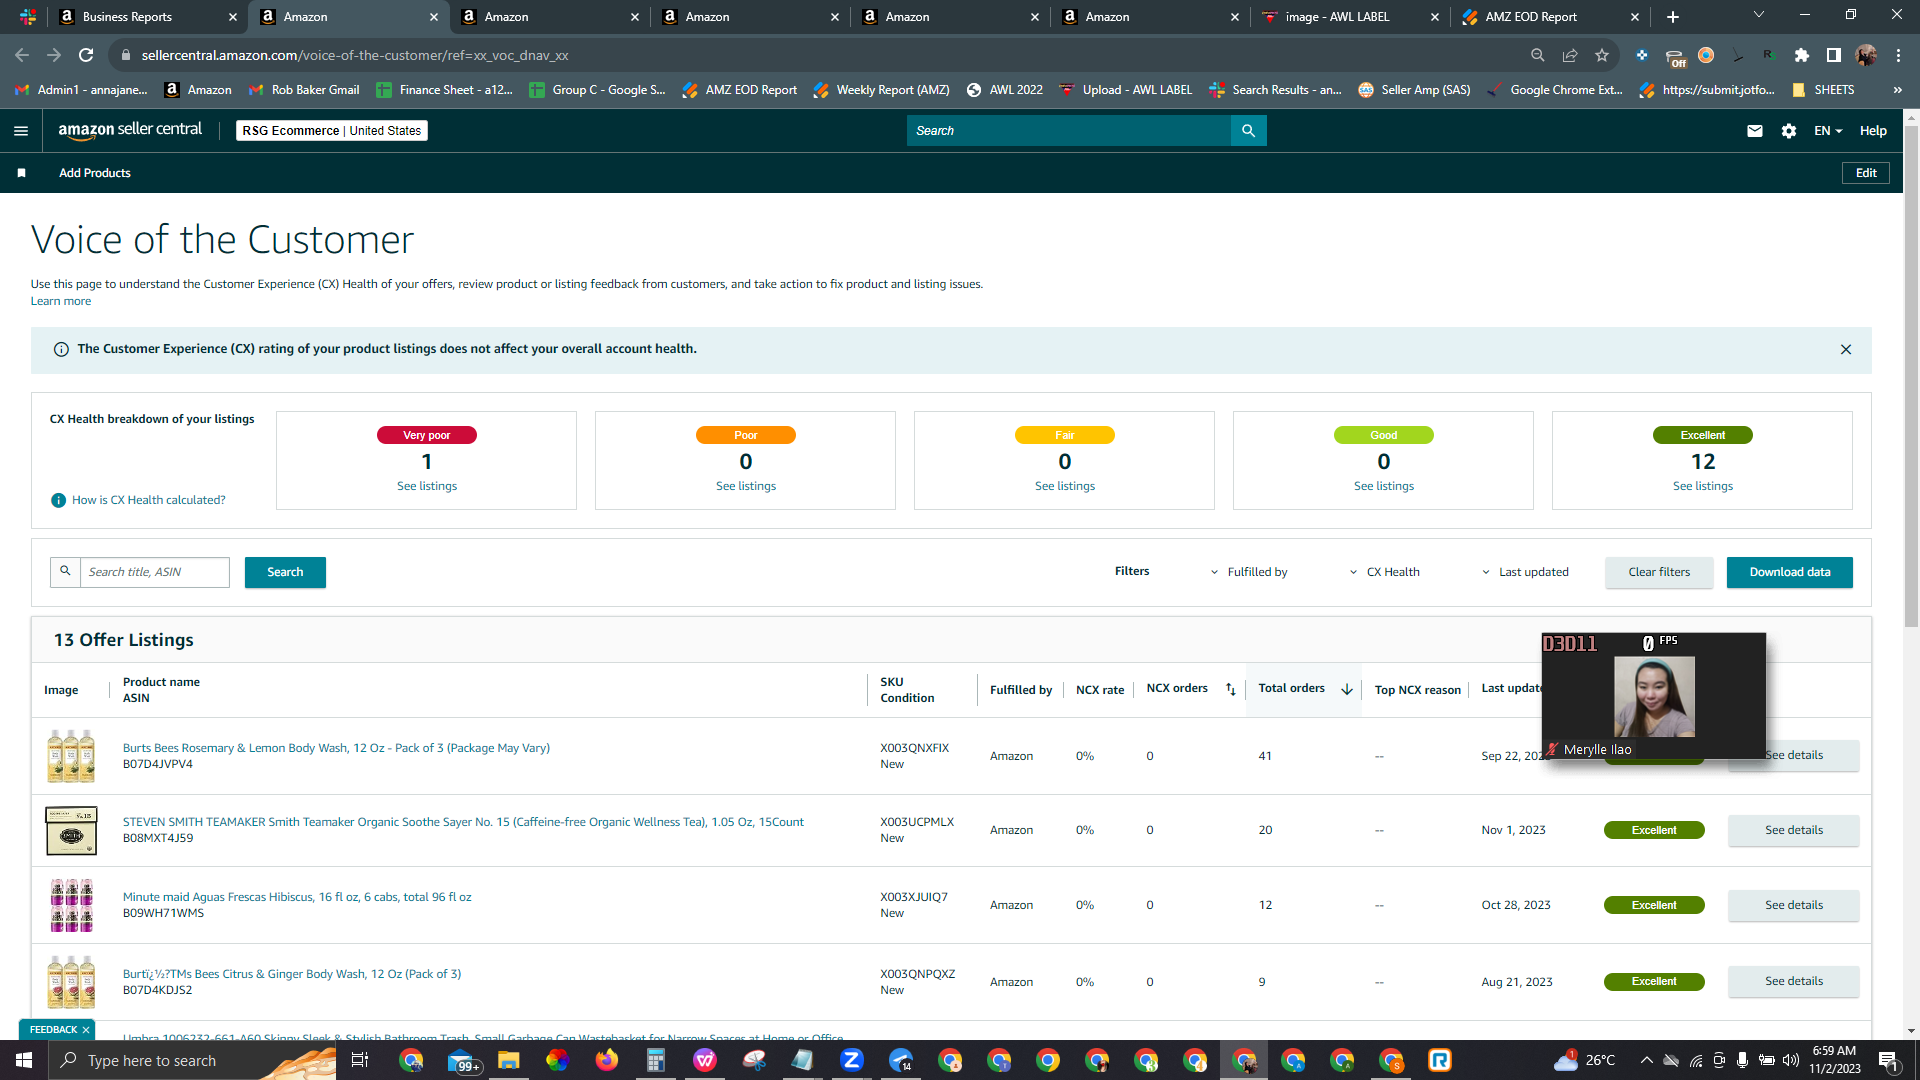Screen dimensions: 1920x1080
Task: Launch Firefox from the taskbar
Action: pos(607,1060)
